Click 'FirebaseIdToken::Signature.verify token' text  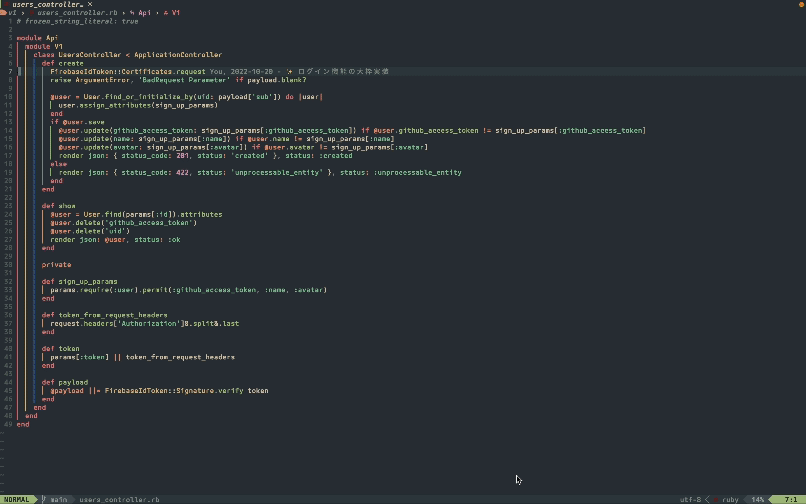(186, 391)
